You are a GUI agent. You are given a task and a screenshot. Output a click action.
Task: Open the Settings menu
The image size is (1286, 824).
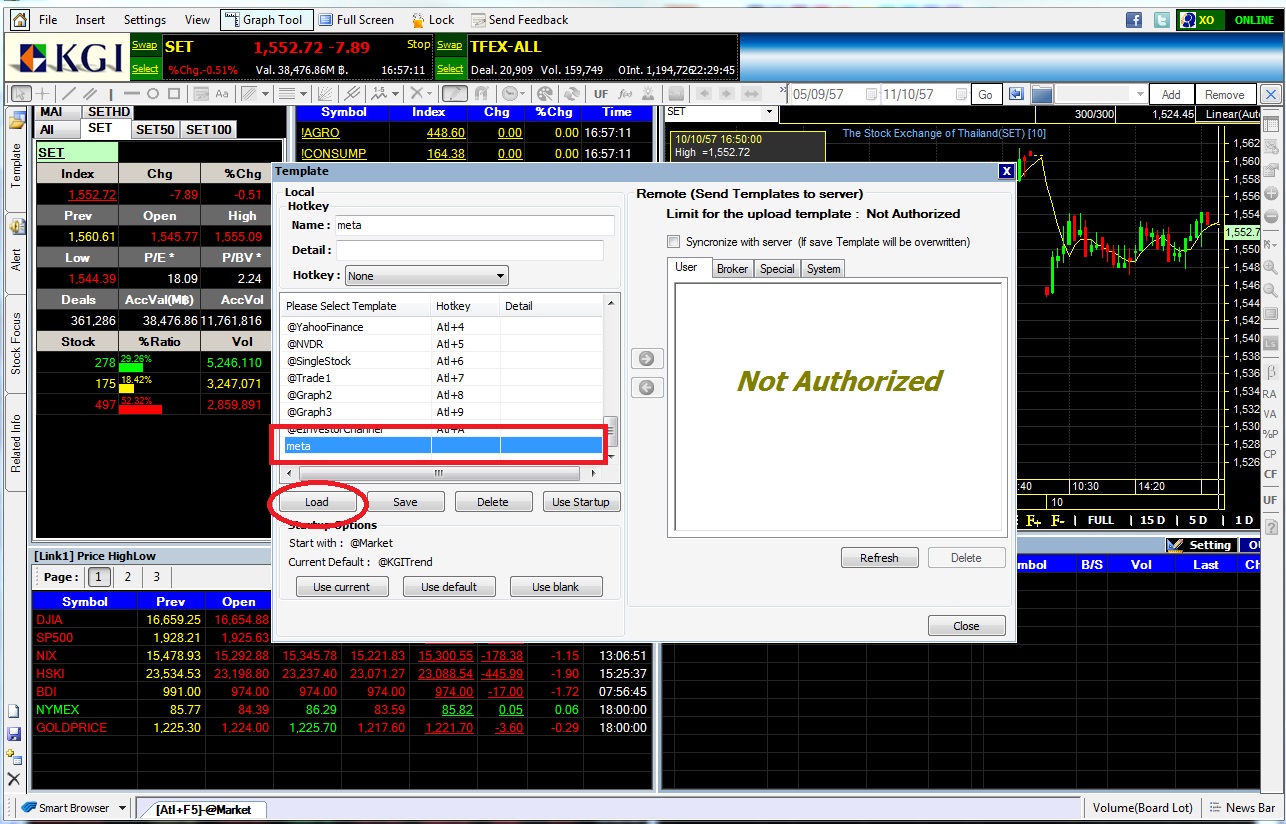point(145,20)
